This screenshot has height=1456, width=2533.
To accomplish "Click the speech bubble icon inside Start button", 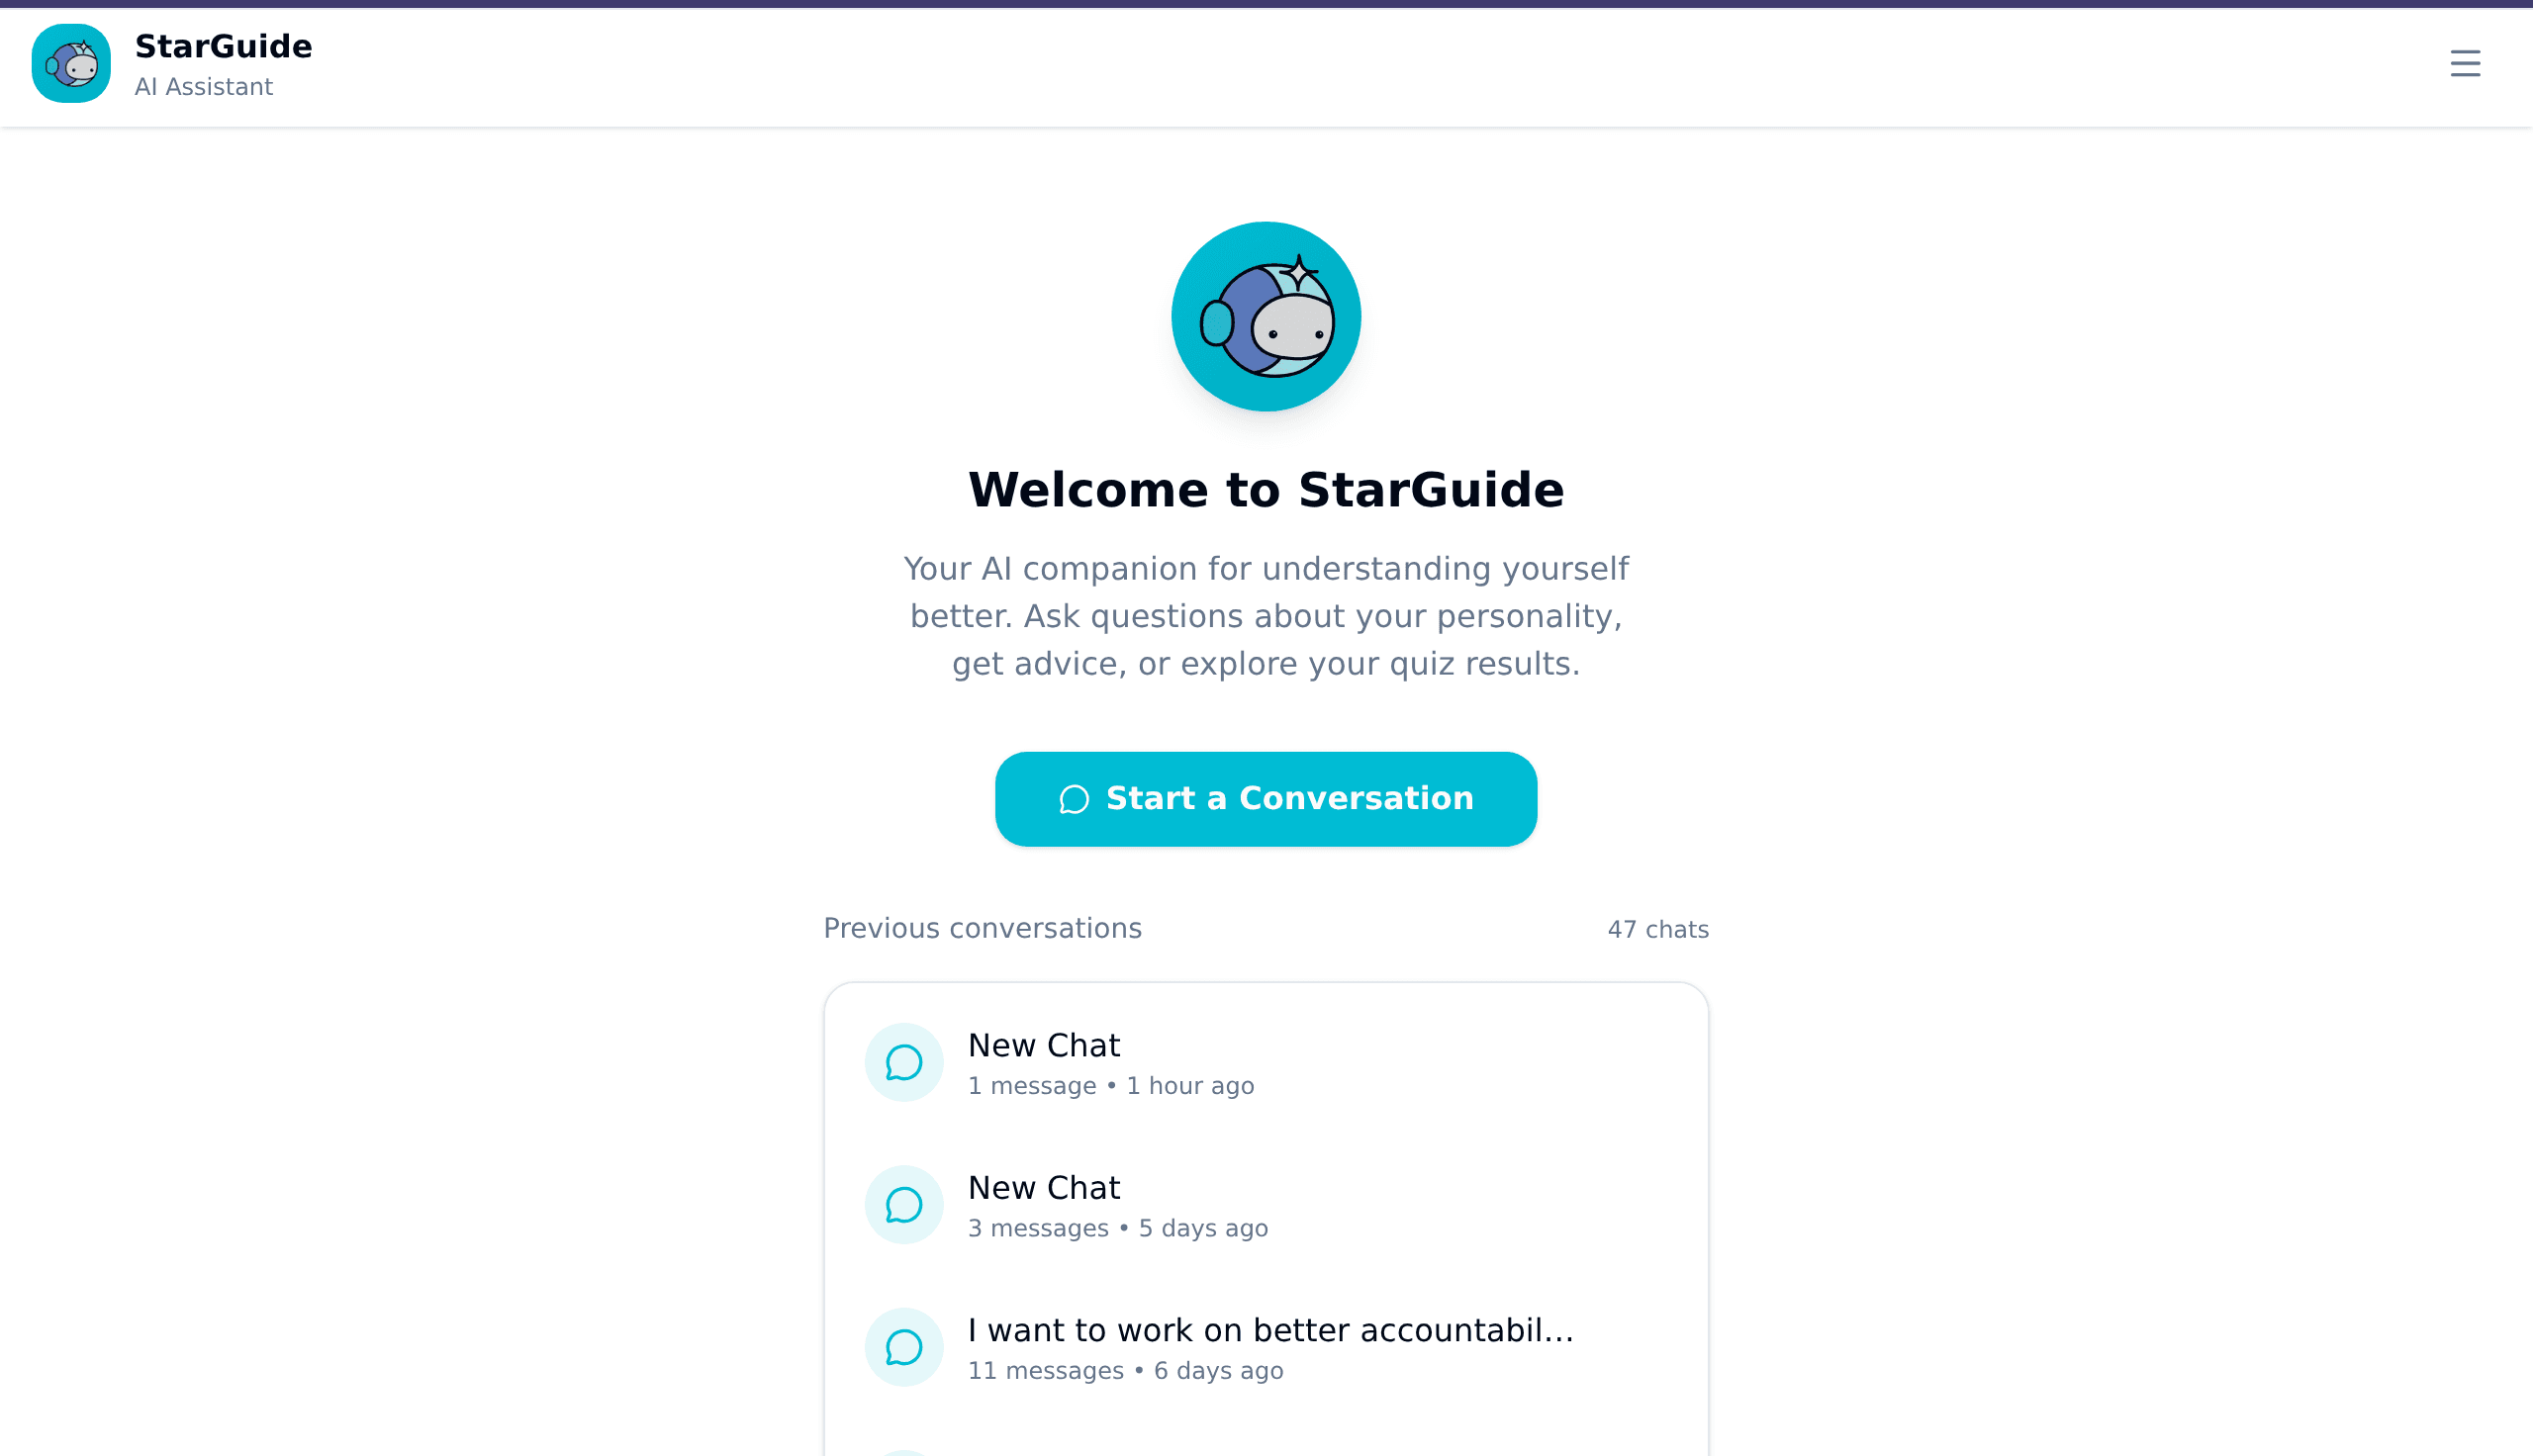I will pyautogui.click(x=1073, y=799).
